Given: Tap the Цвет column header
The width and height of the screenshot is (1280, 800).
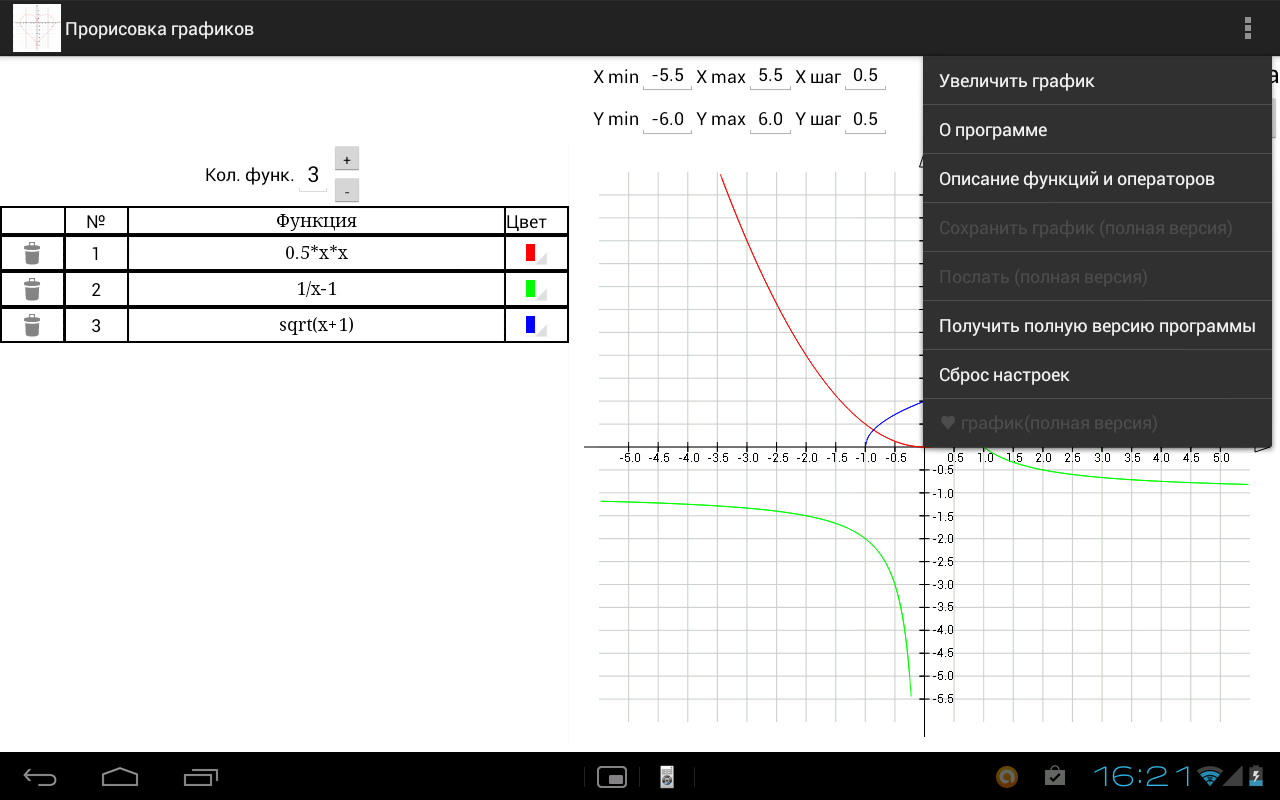Looking at the screenshot, I should click(x=536, y=221).
